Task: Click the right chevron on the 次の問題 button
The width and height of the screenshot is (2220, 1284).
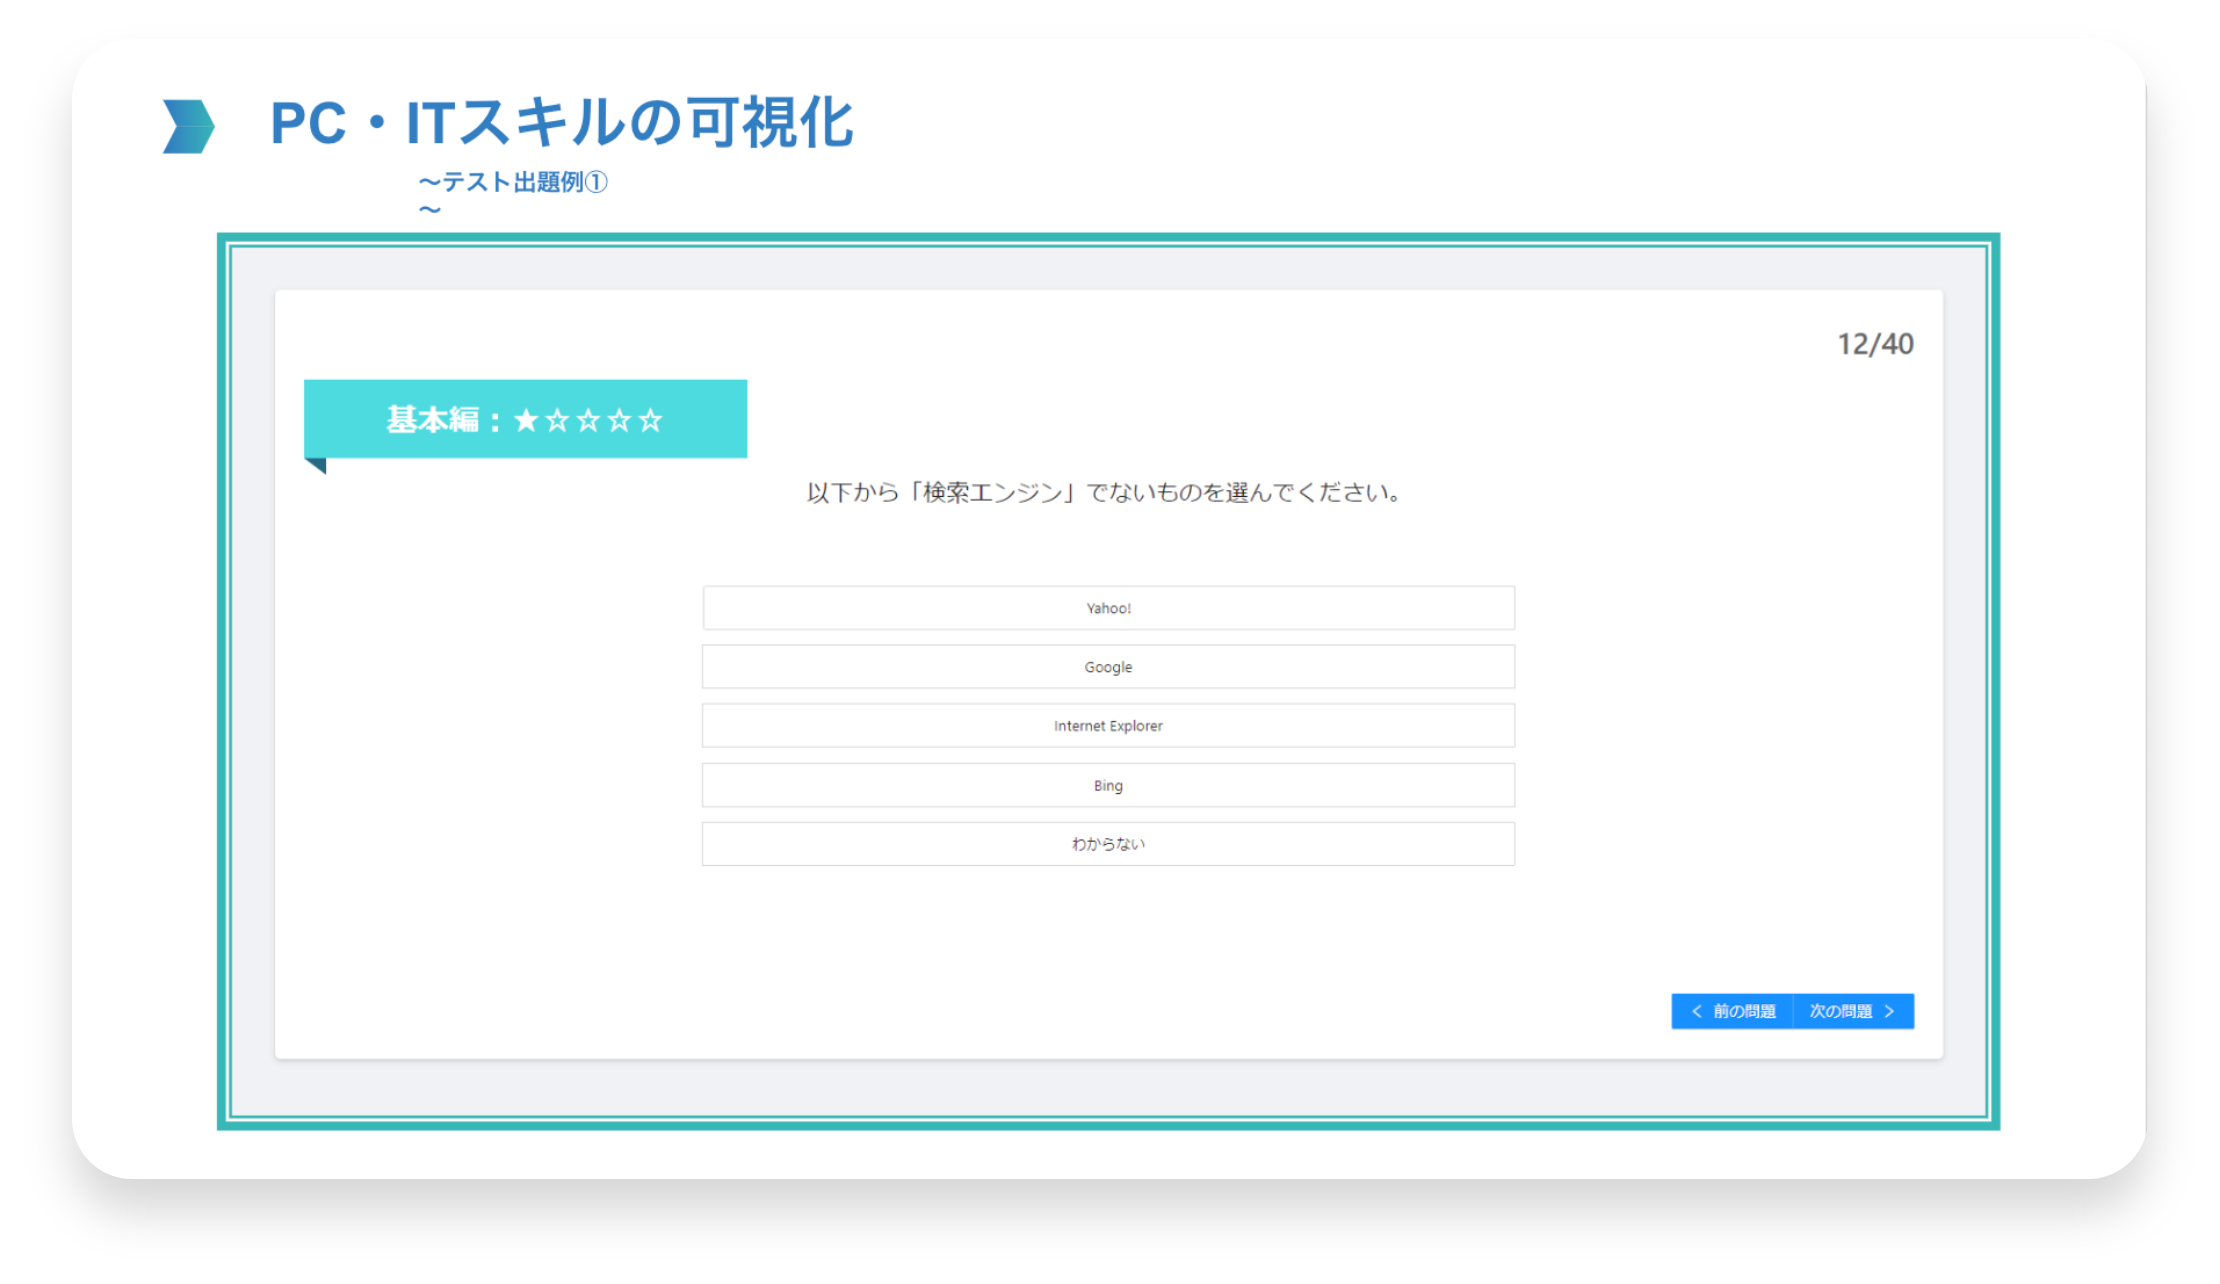Action: 1889,1011
